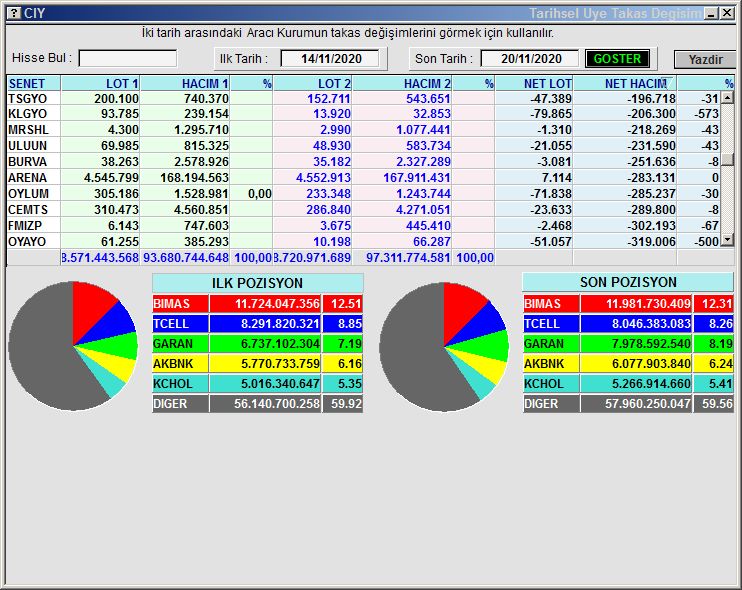The width and height of the screenshot is (742, 590).
Task: Click scrollbar up arrow in table
Action: pyautogui.click(x=727, y=98)
